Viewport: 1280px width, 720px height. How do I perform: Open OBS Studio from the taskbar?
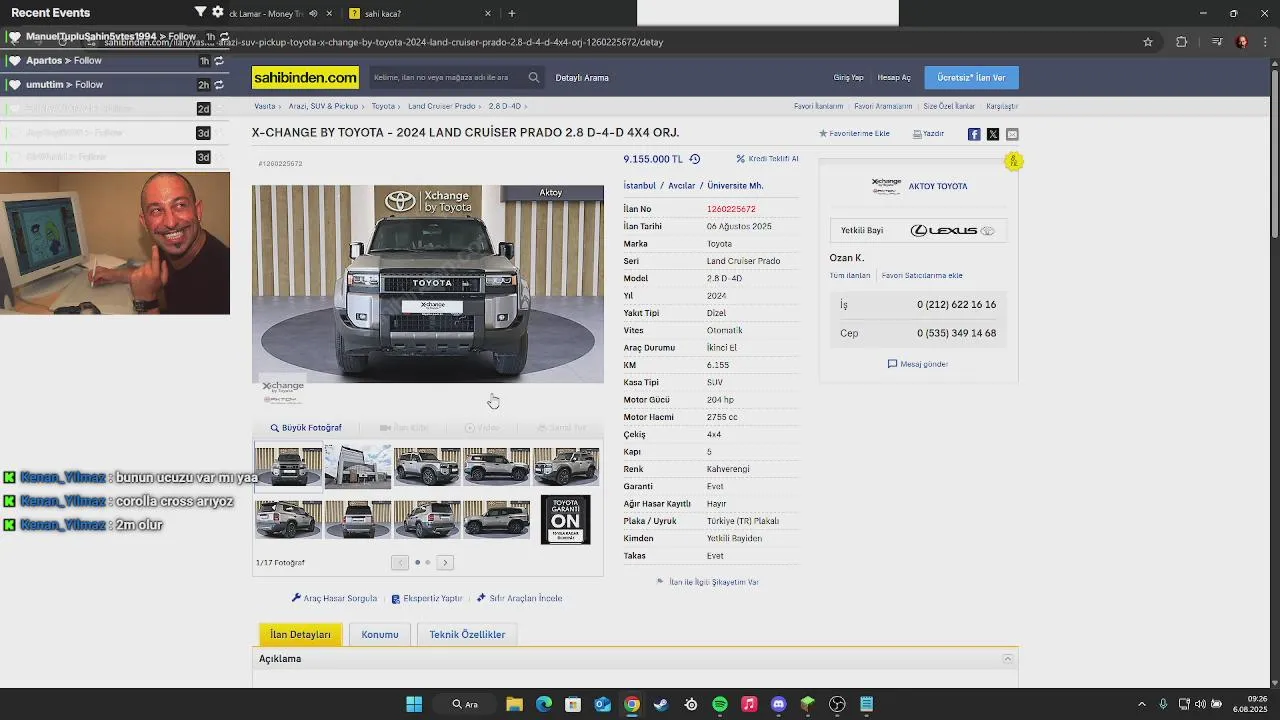[837, 704]
